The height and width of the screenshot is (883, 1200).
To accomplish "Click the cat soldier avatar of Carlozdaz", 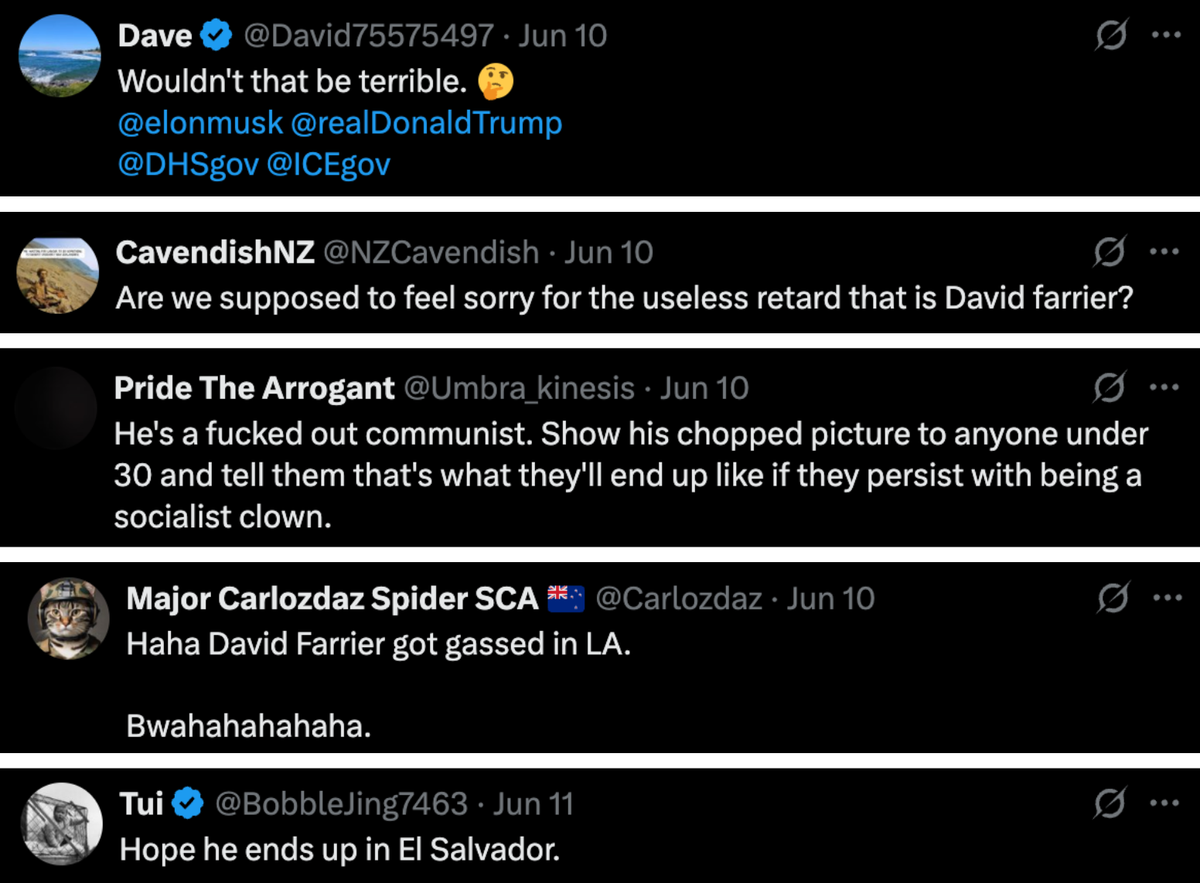I will pos(67,618).
